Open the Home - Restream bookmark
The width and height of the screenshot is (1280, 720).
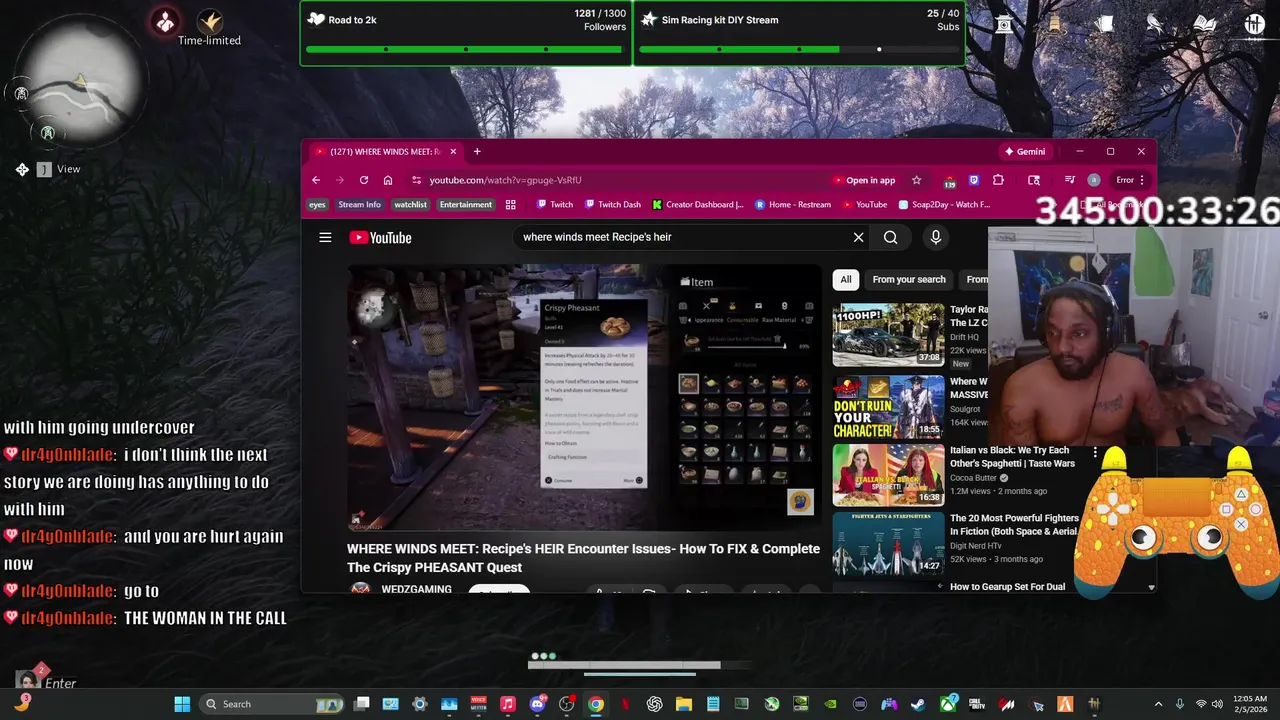793,205
